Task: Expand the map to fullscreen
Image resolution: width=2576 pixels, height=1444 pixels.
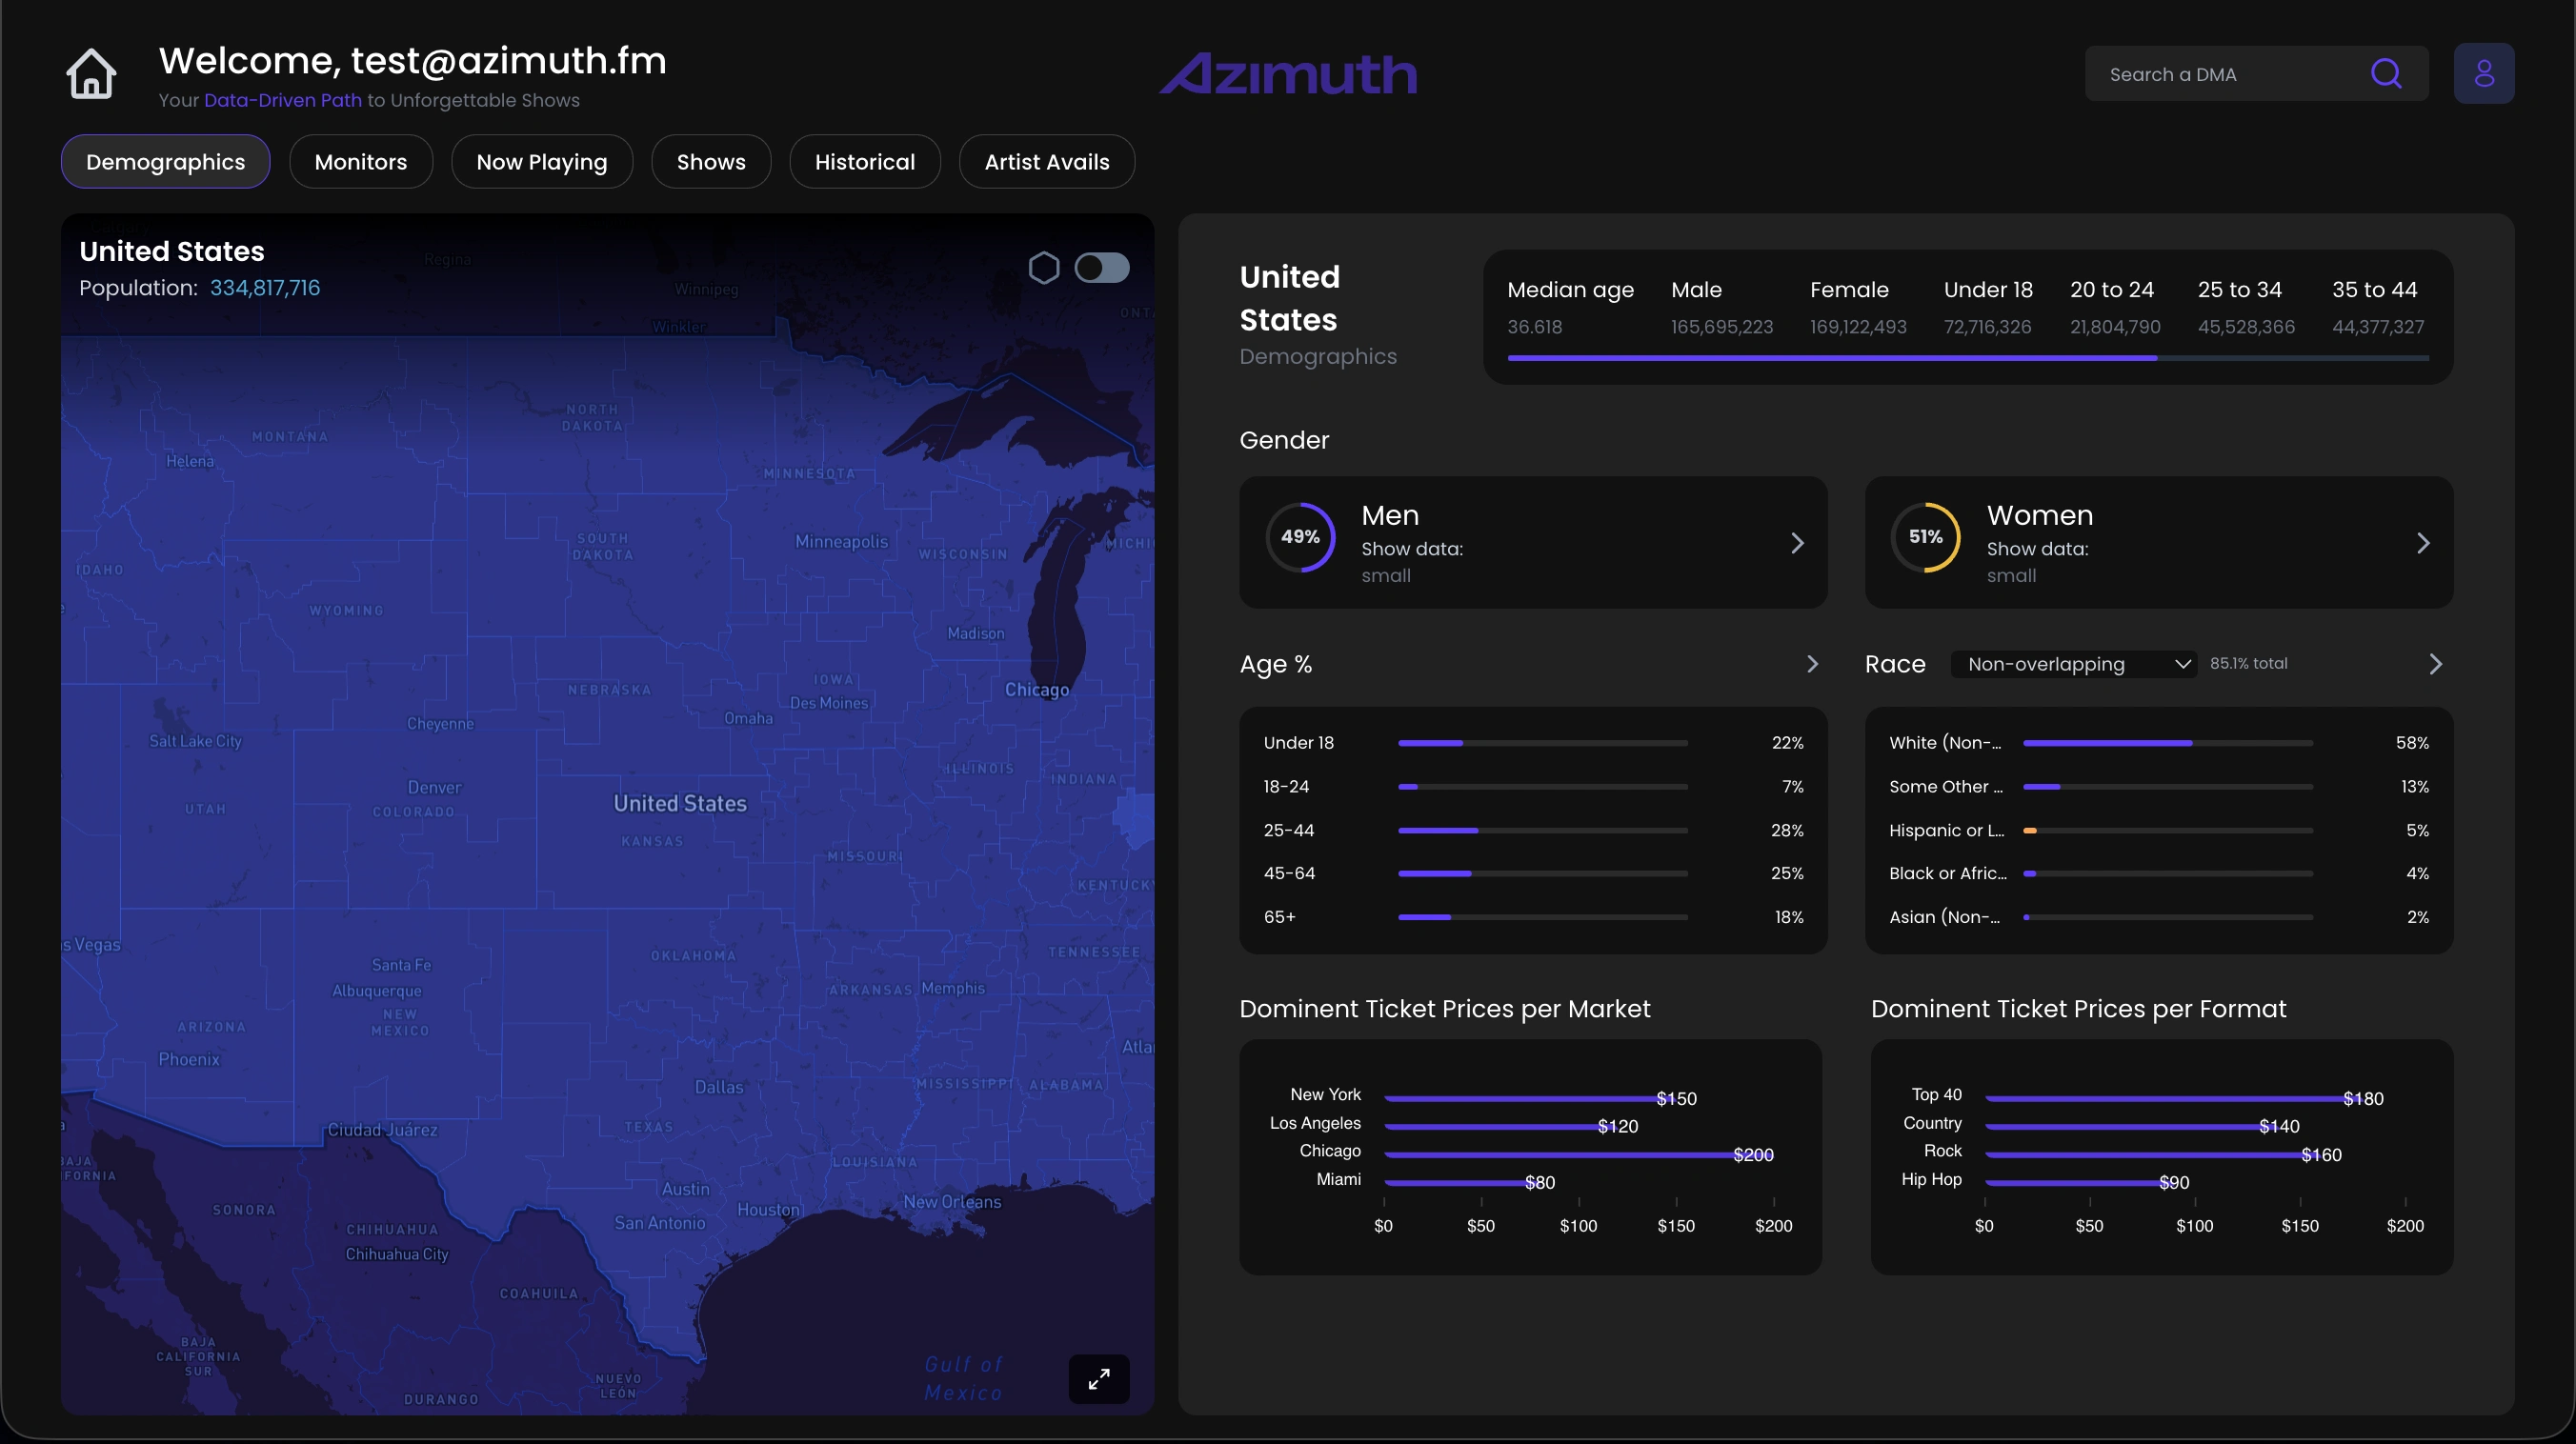Action: coord(1098,1379)
